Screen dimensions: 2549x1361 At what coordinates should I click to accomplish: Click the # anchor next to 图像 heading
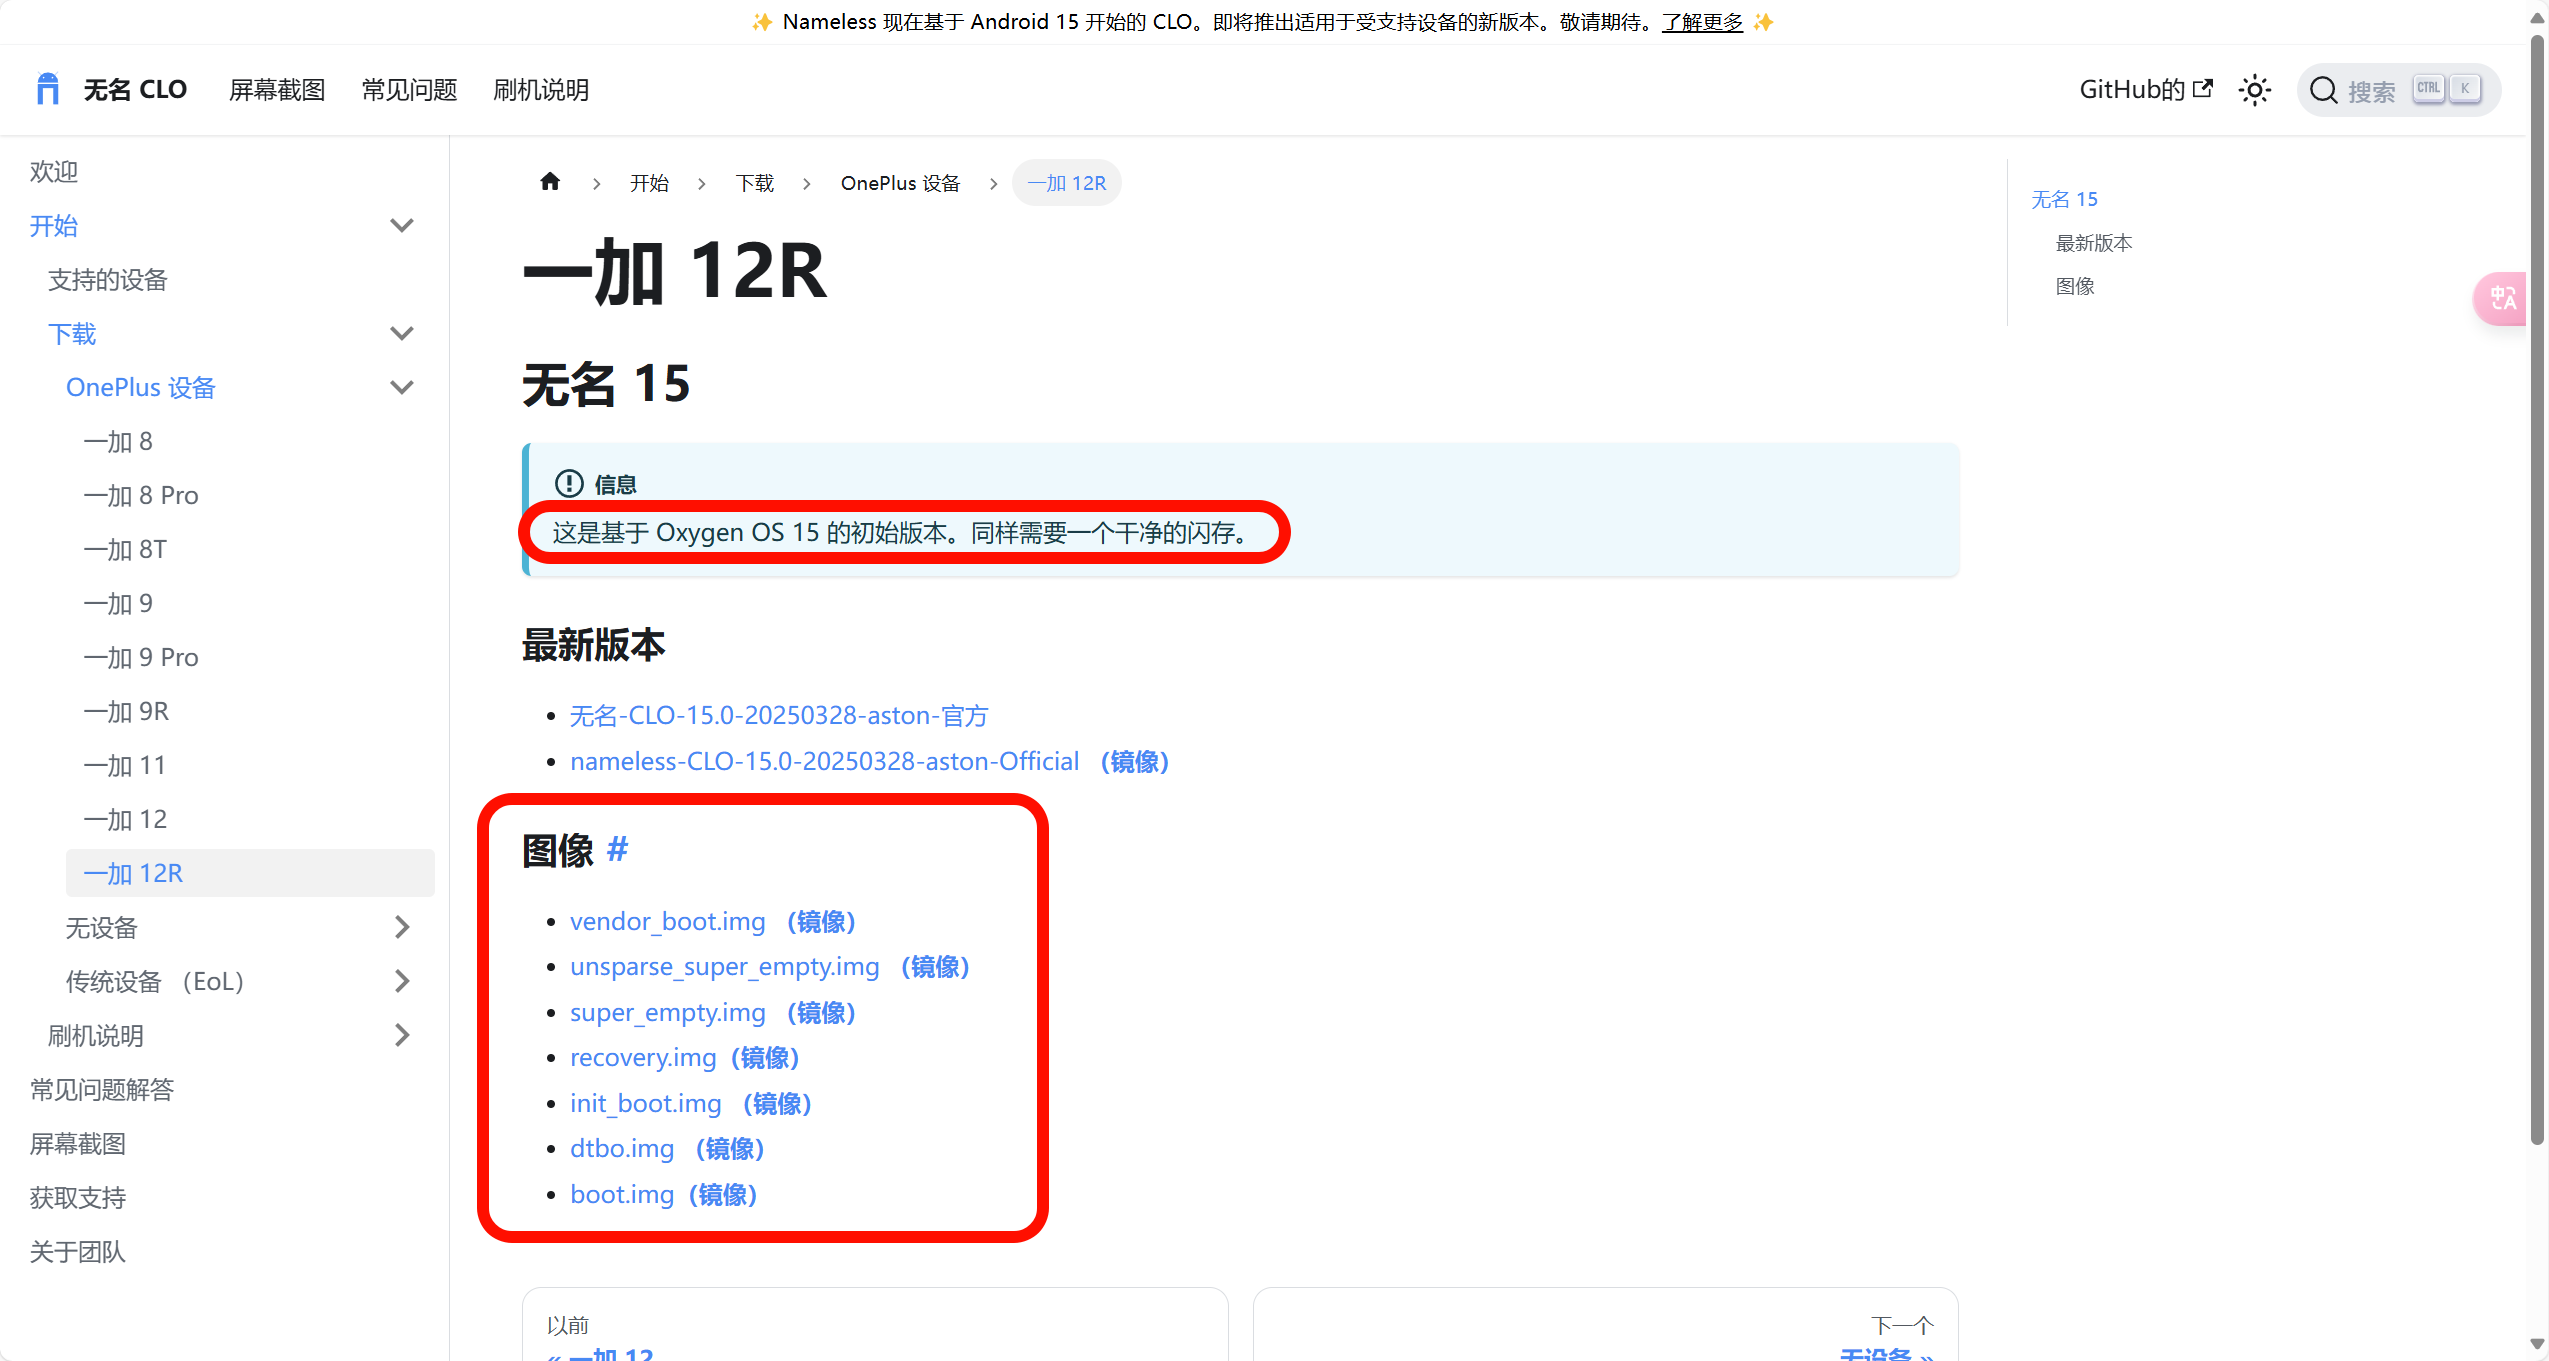point(617,849)
